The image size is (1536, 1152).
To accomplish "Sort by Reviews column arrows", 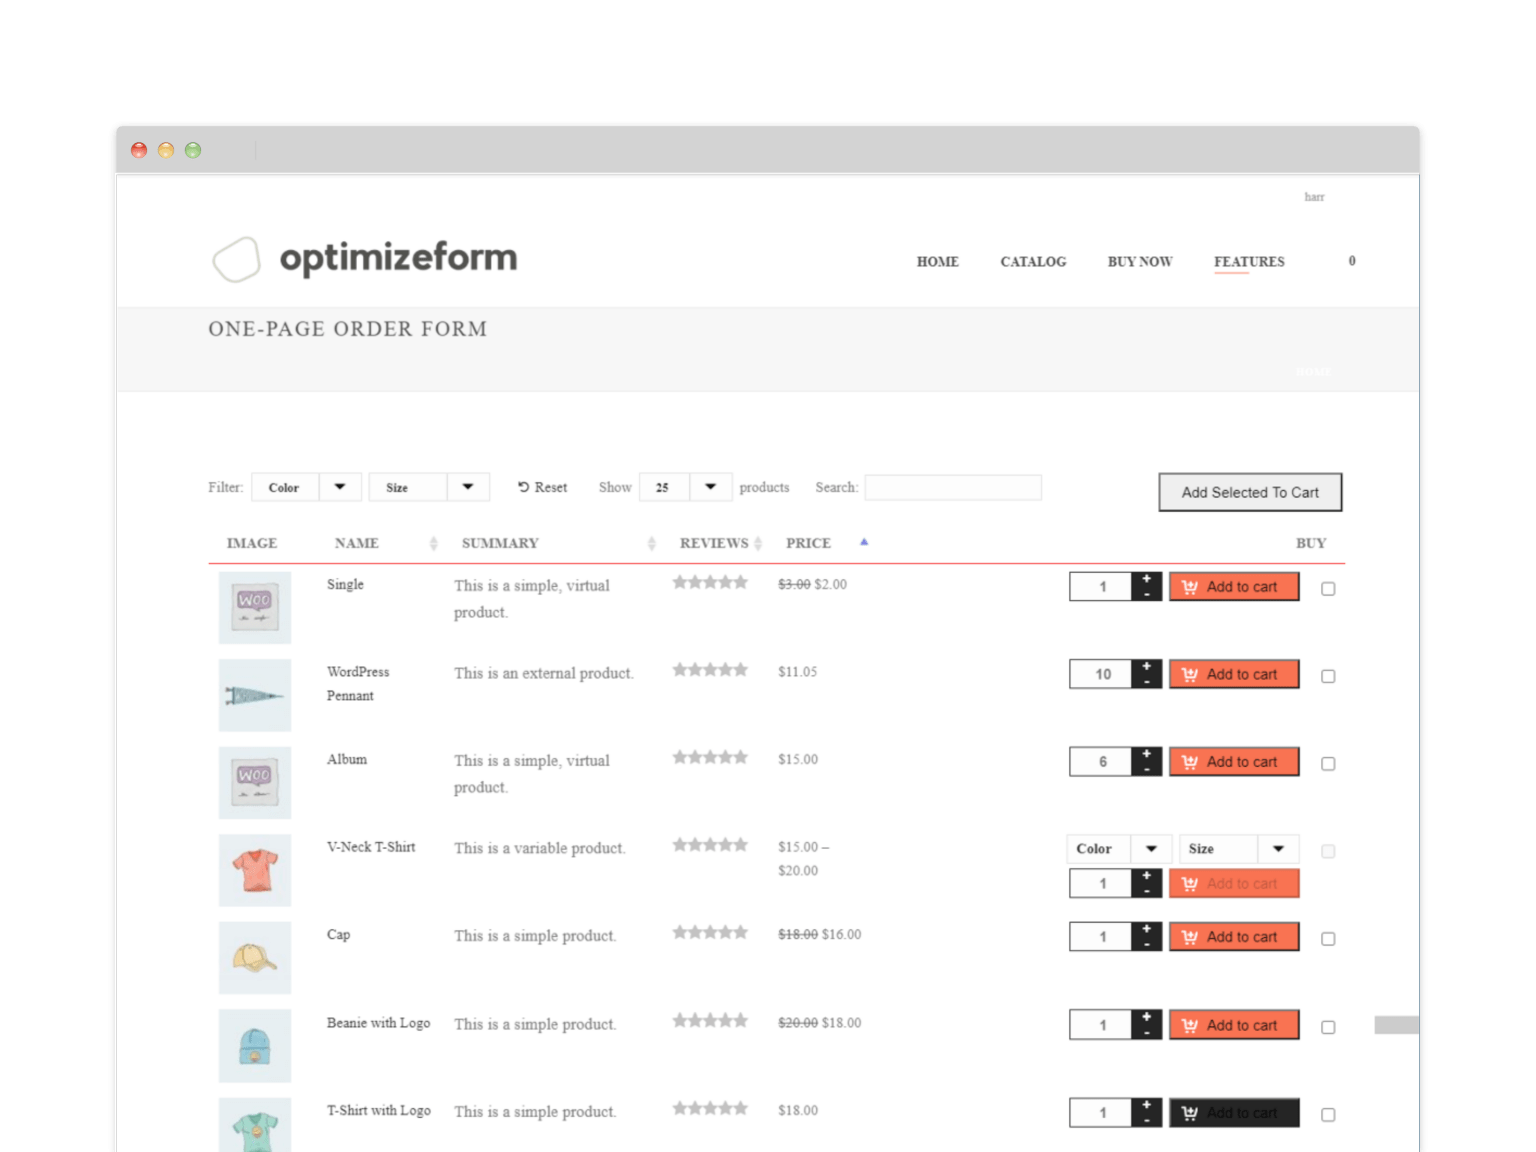I will [758, 543].
